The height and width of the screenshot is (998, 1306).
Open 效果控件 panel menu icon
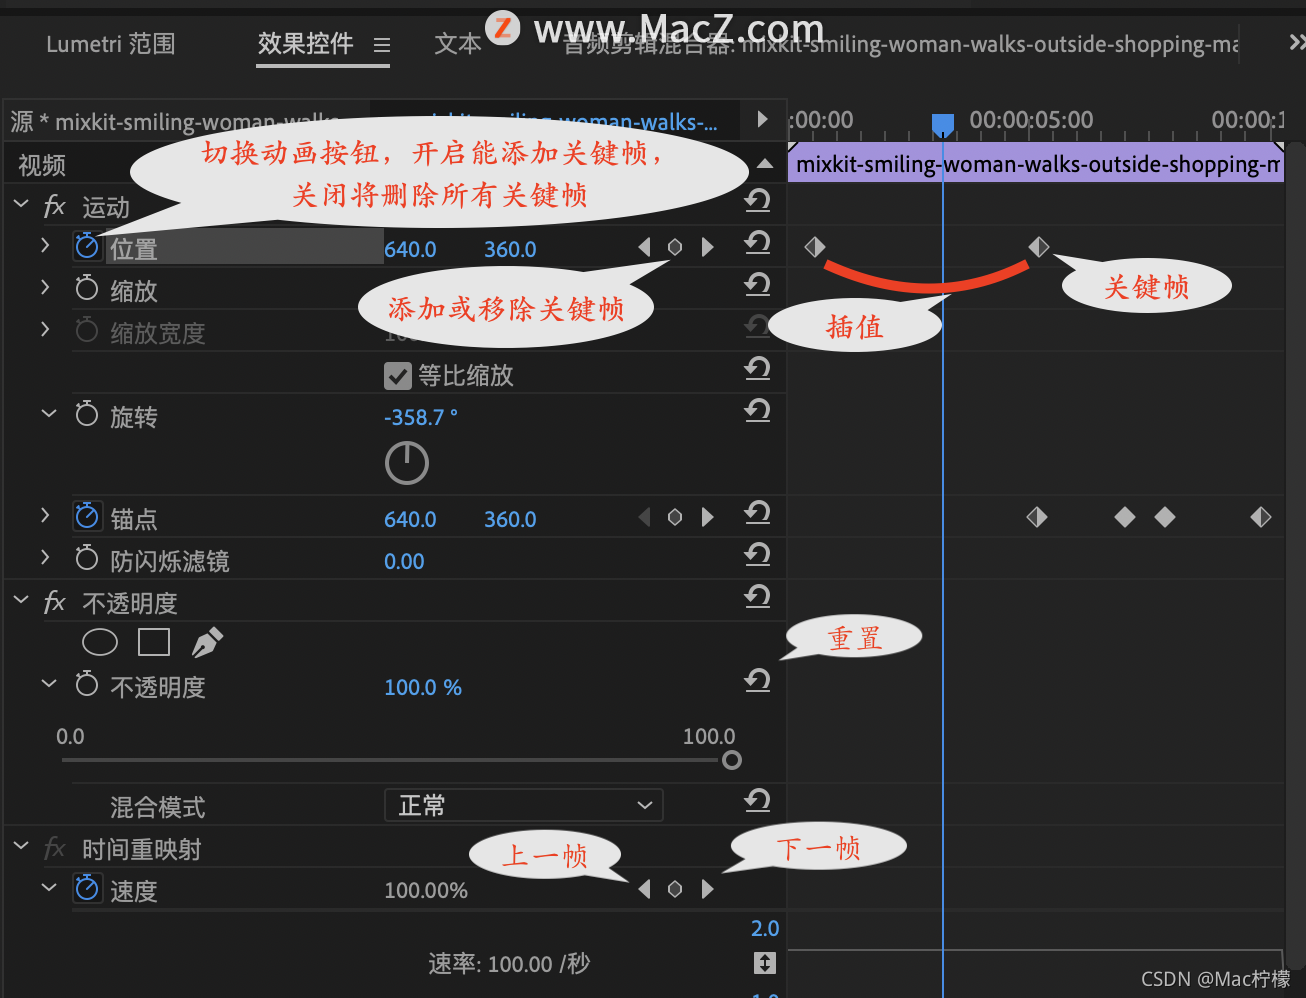(x=382, y=45)
